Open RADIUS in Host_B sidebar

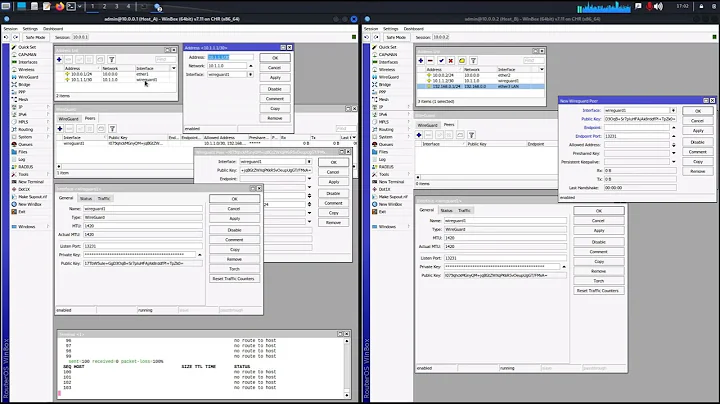(386, 167)
